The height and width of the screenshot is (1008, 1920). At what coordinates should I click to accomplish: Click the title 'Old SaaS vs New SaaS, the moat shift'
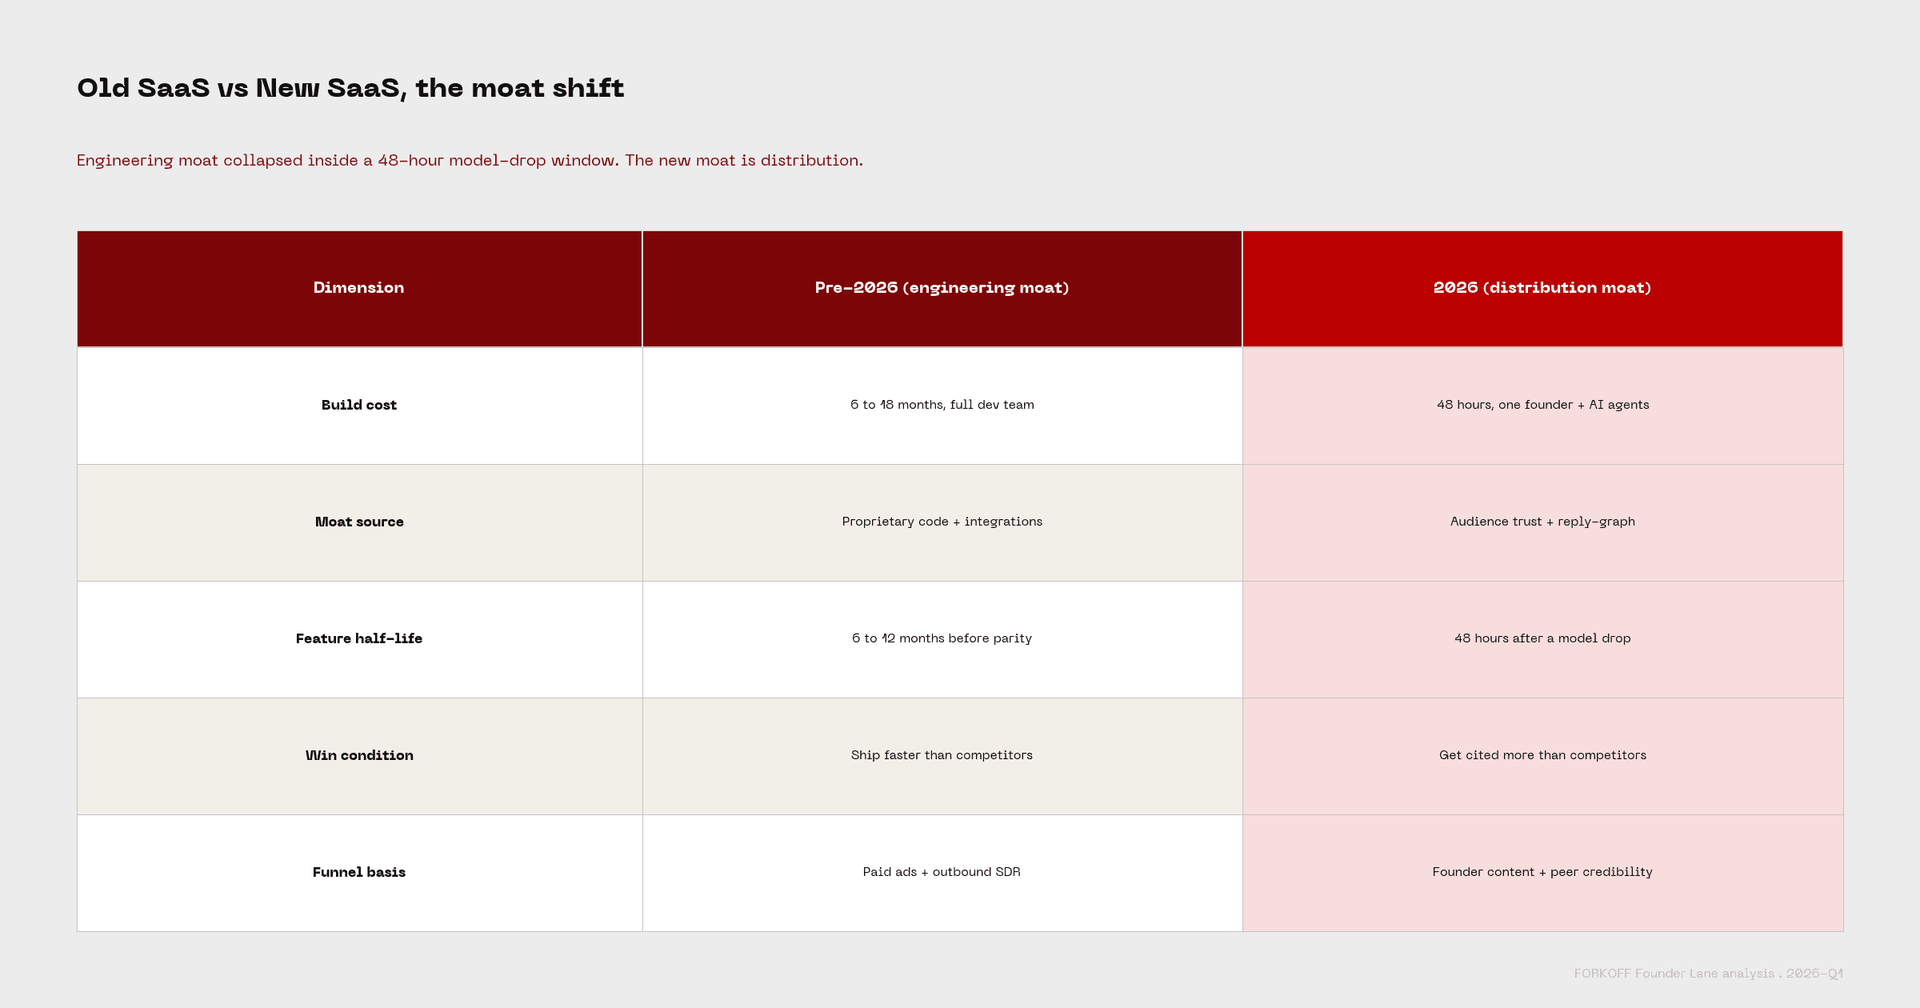click(x=350, y=88)
